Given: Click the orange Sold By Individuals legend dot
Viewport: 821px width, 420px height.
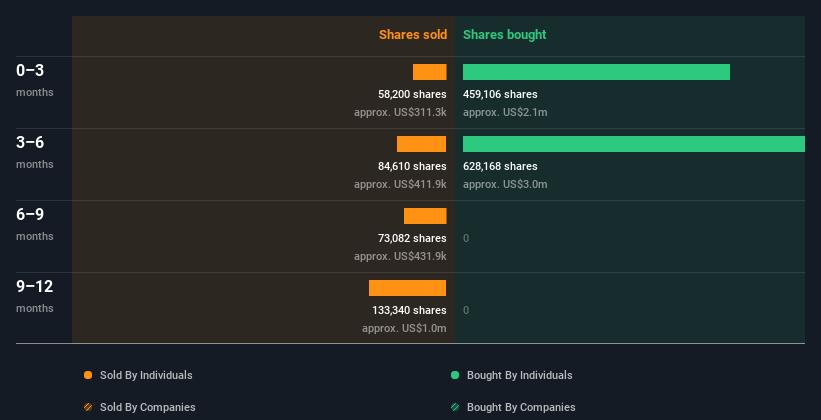Looking at the screenshot, I should coord(88,375).
